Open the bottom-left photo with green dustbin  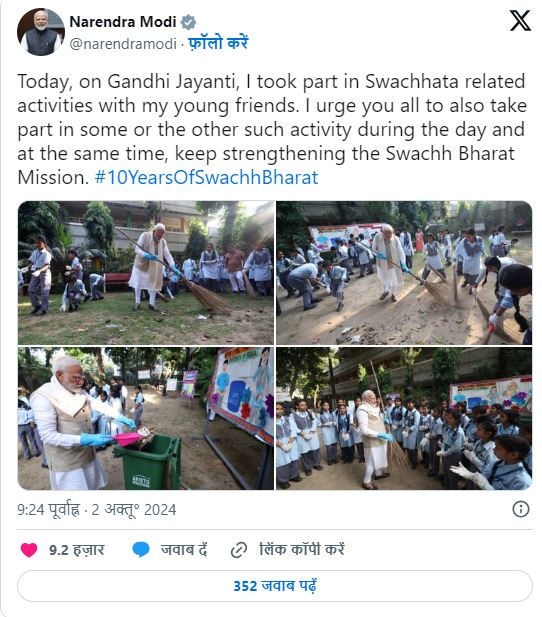coord(146,418)
